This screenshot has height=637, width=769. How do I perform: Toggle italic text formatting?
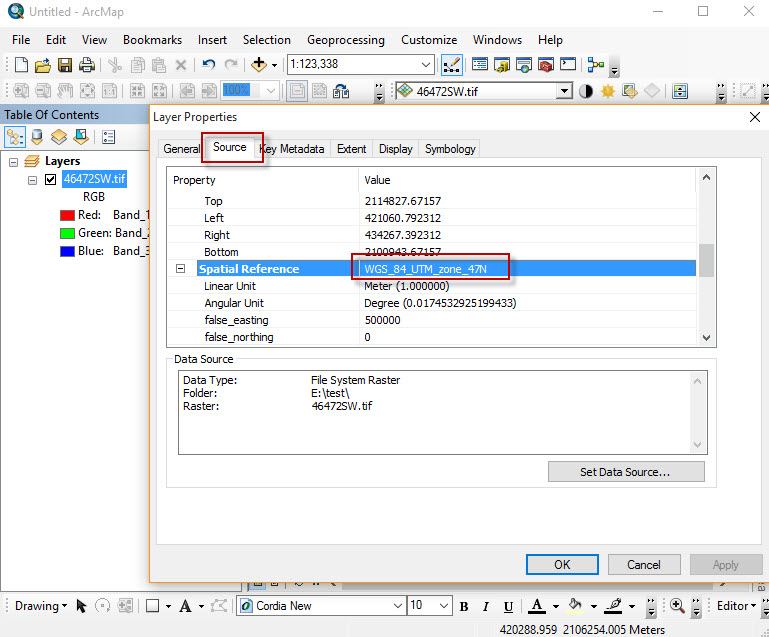(x=486, y=607)
